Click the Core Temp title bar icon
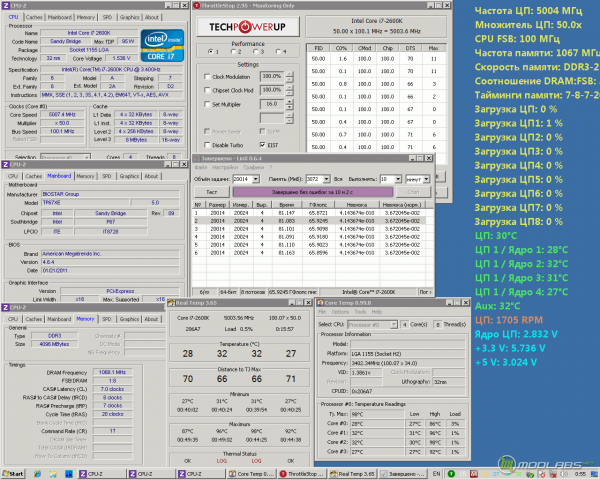 click(320, 303)
